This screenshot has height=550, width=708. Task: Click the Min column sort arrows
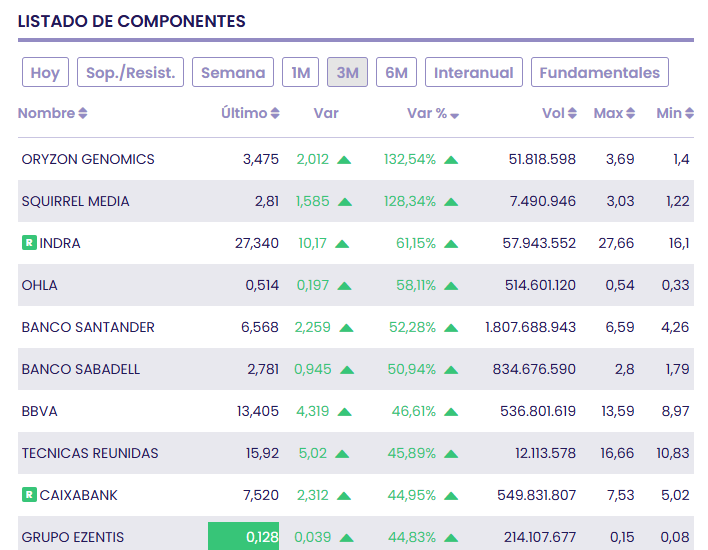(x=688, y=114)
